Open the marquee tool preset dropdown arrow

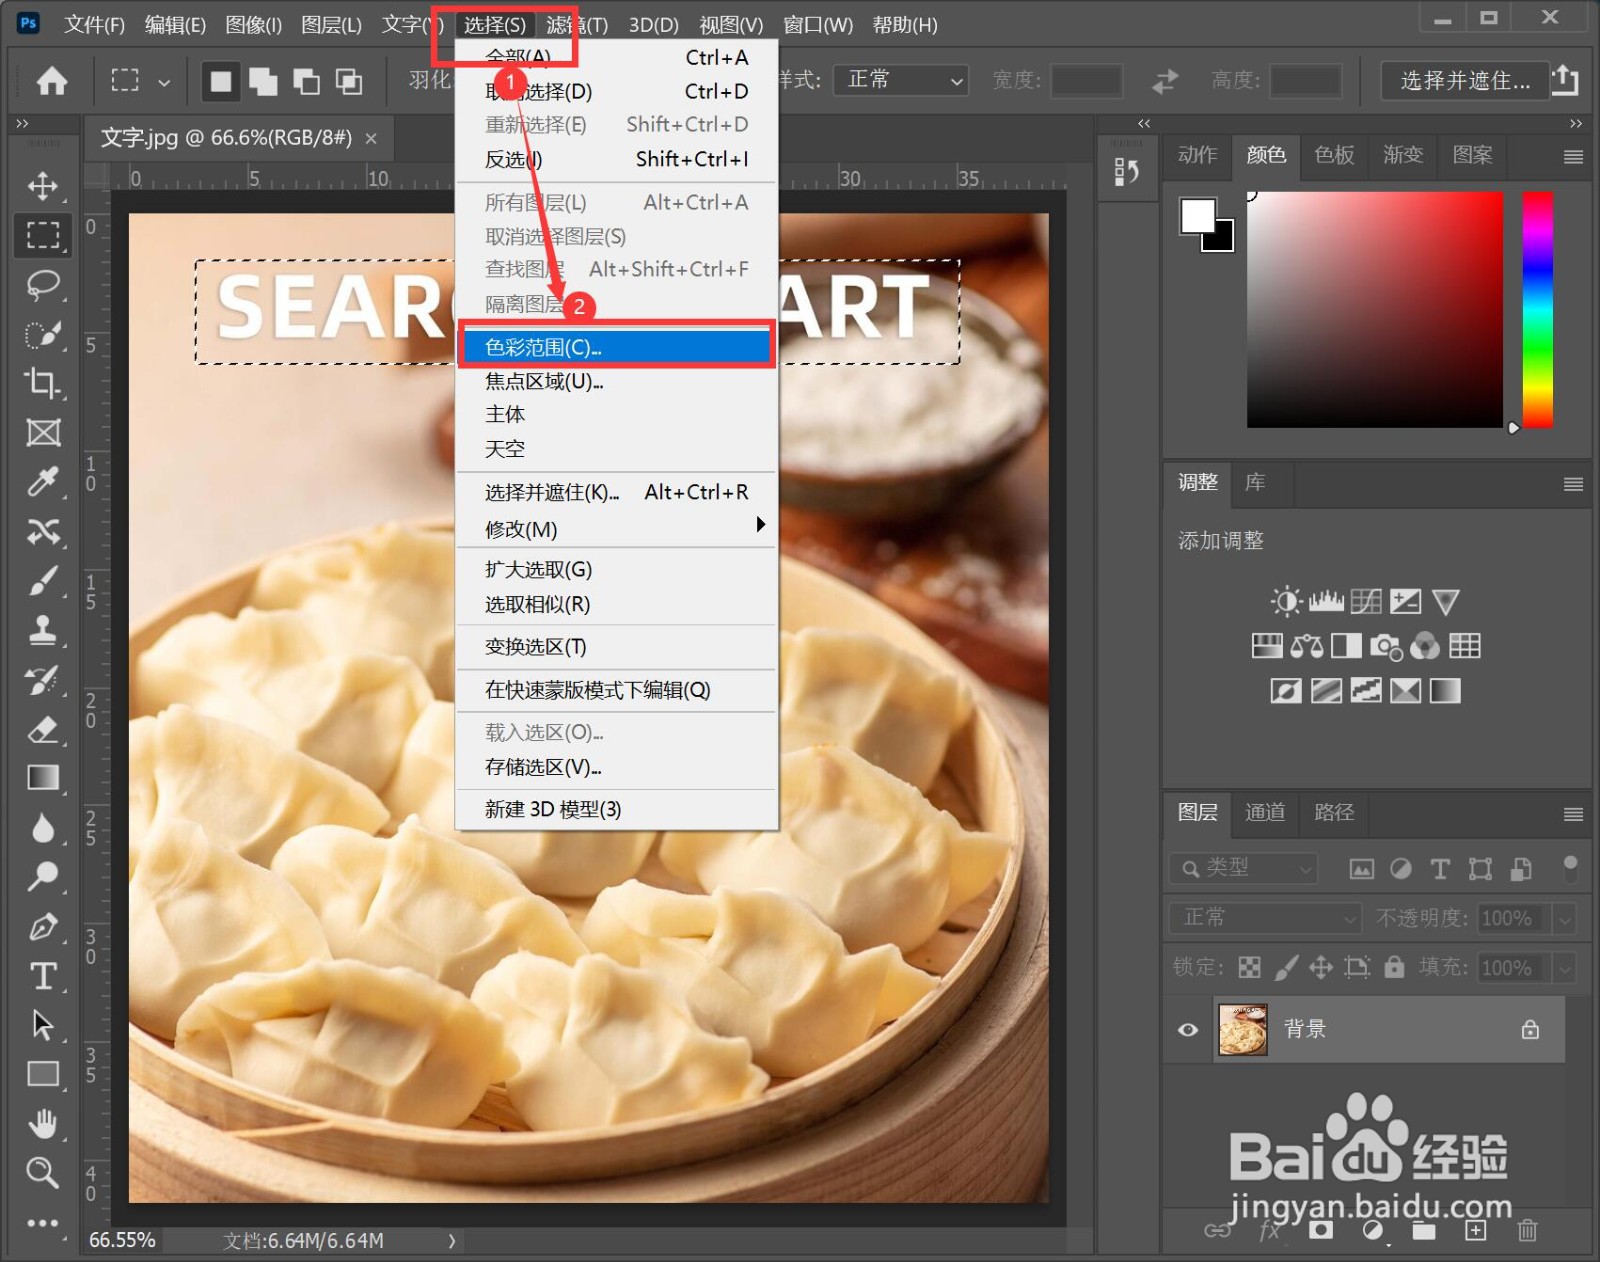point(164,82)
